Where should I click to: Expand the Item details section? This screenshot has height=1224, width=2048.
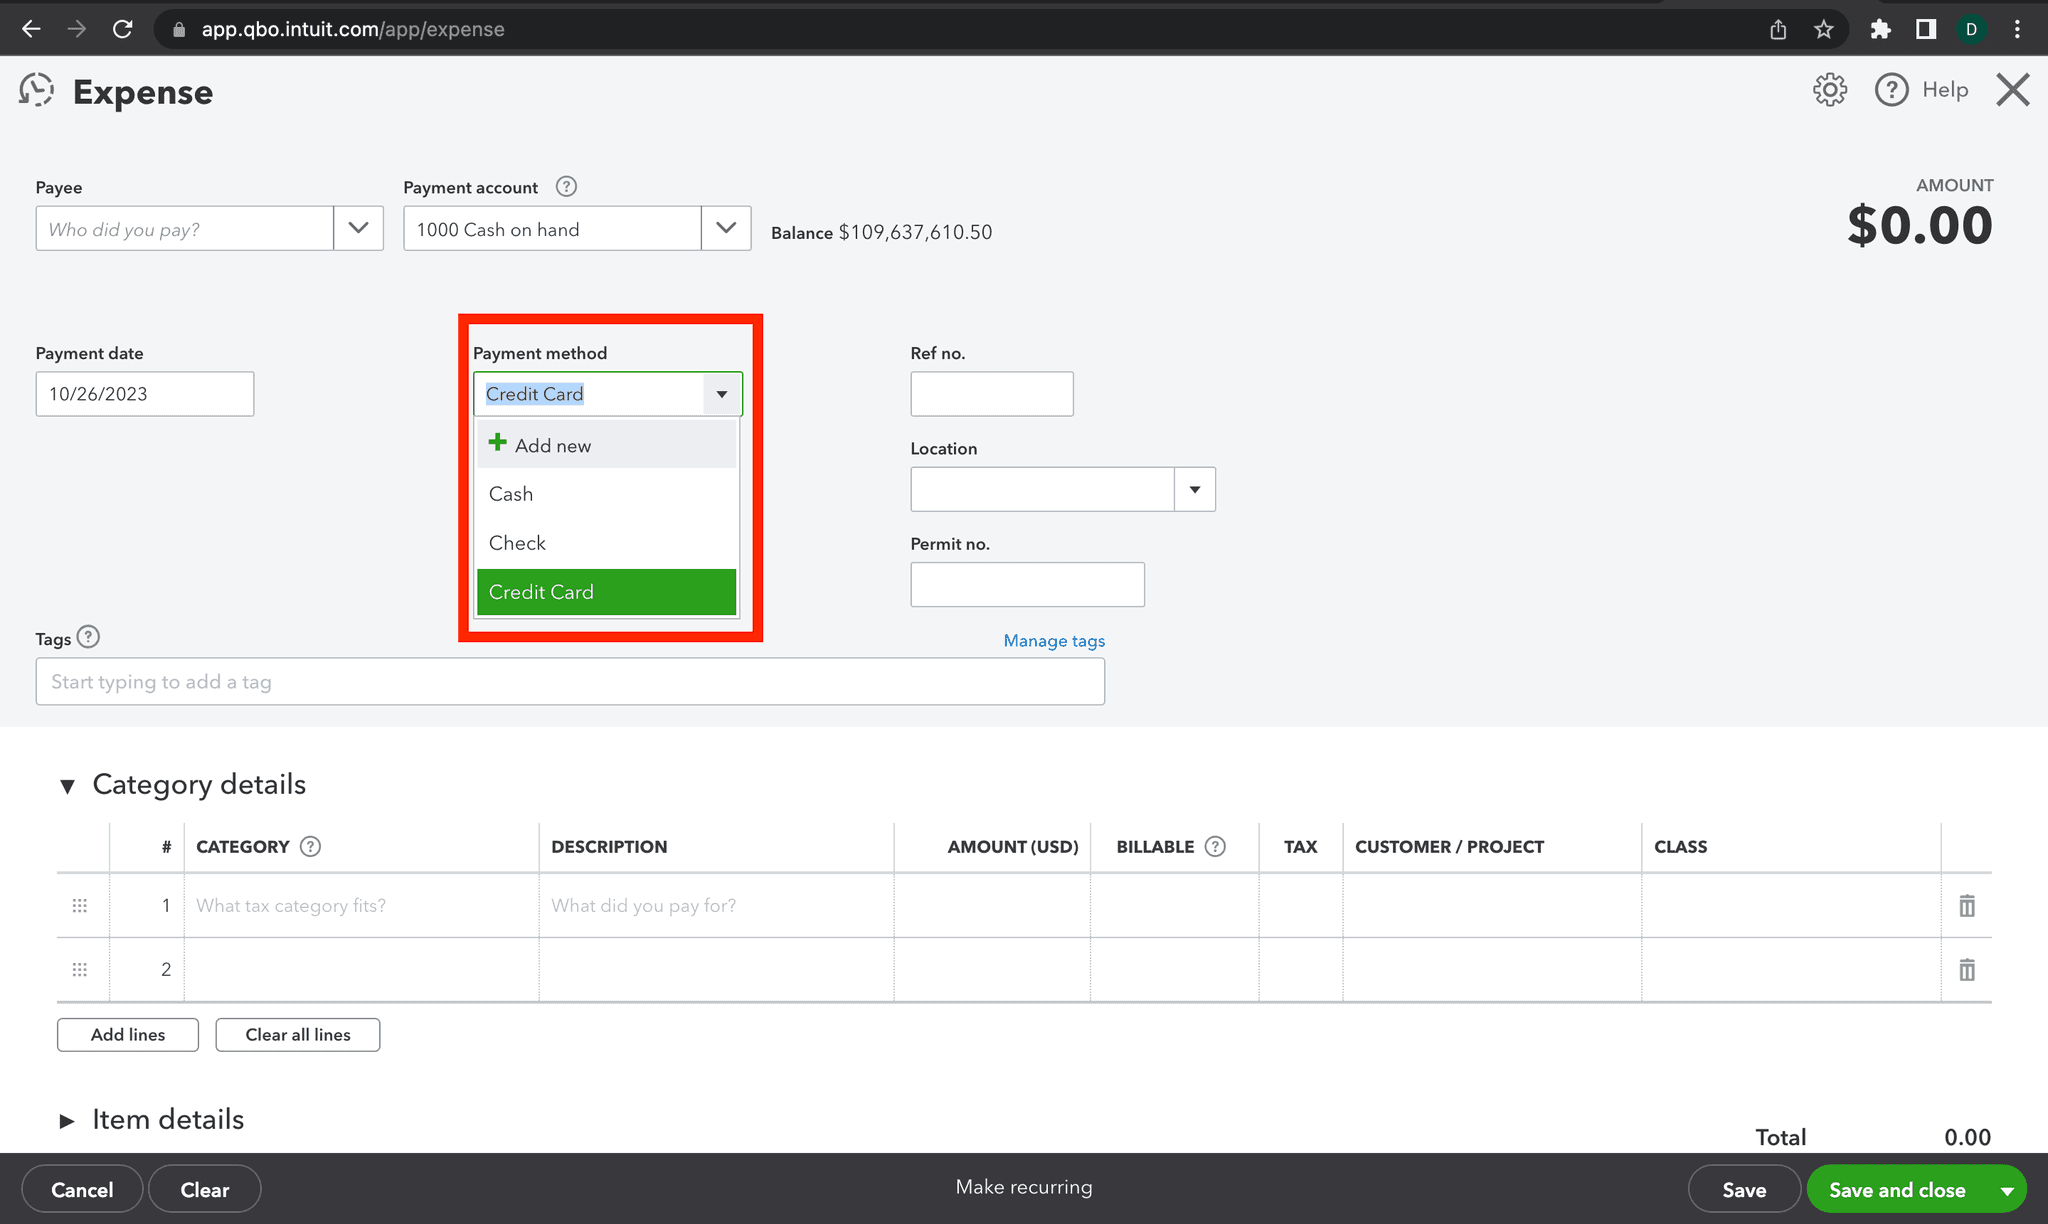click(x=68, y=1120)
